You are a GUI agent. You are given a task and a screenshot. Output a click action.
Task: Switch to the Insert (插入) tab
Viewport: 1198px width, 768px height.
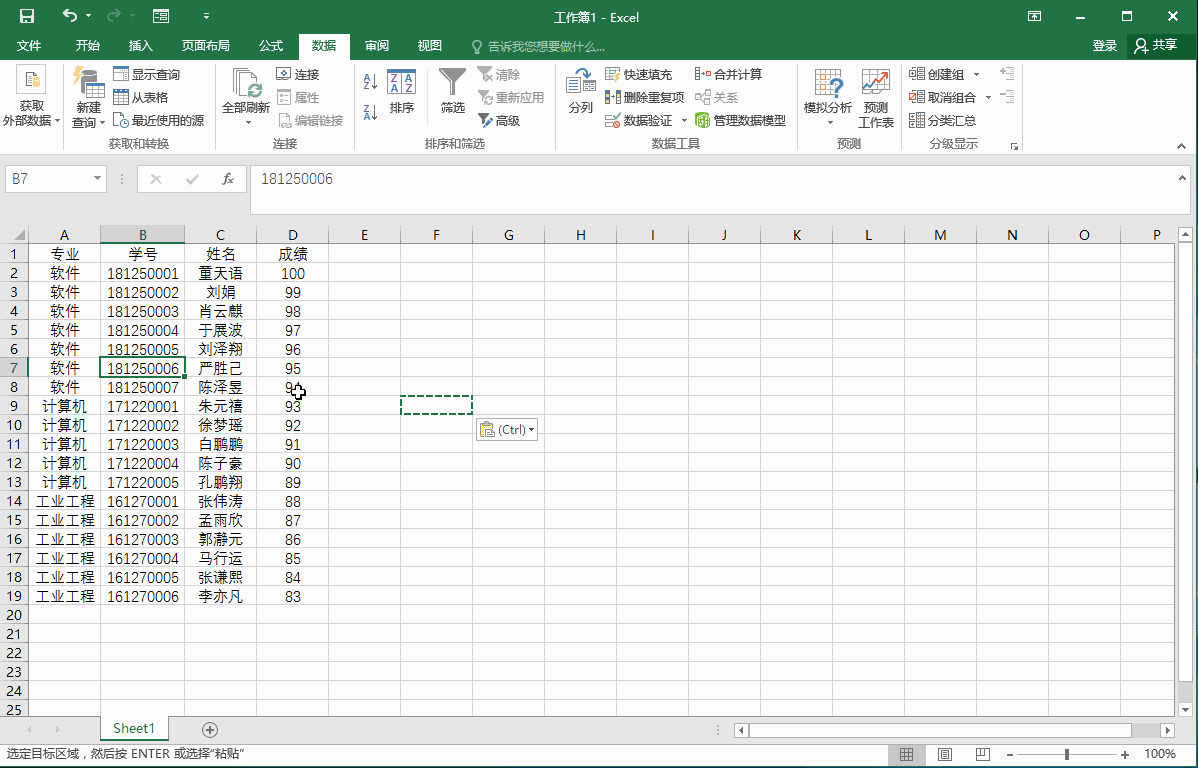(x=141, y=46)
